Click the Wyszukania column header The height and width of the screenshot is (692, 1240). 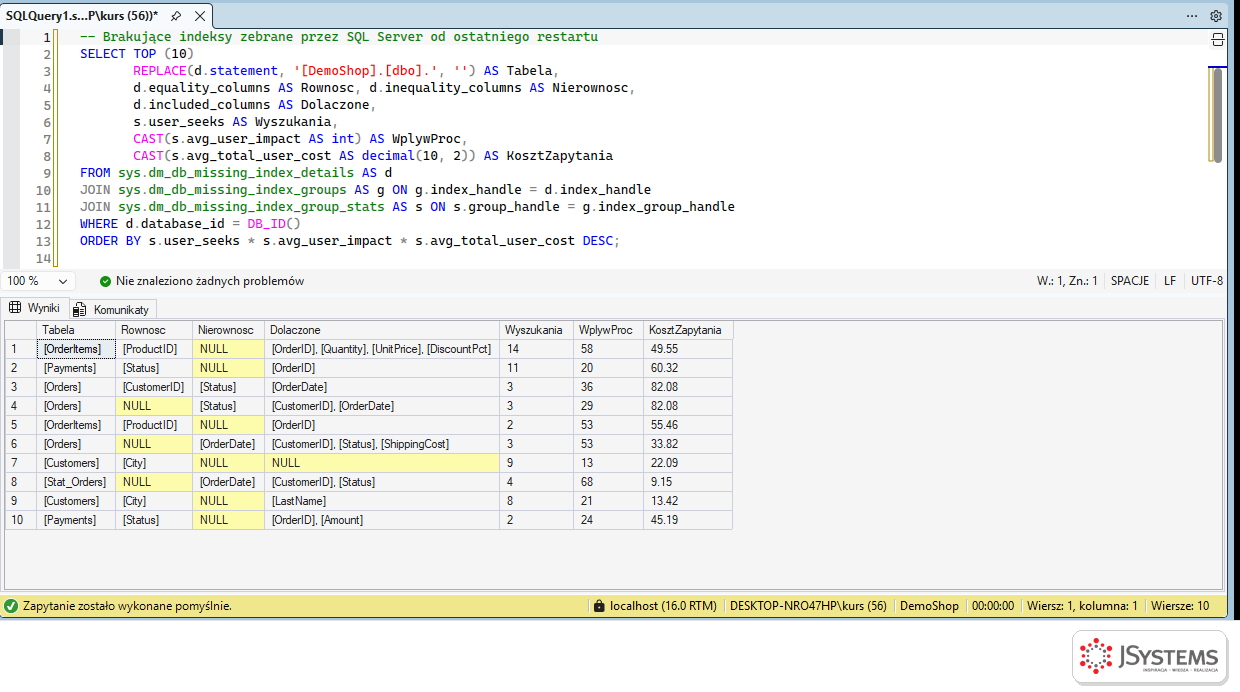[536, 330]
